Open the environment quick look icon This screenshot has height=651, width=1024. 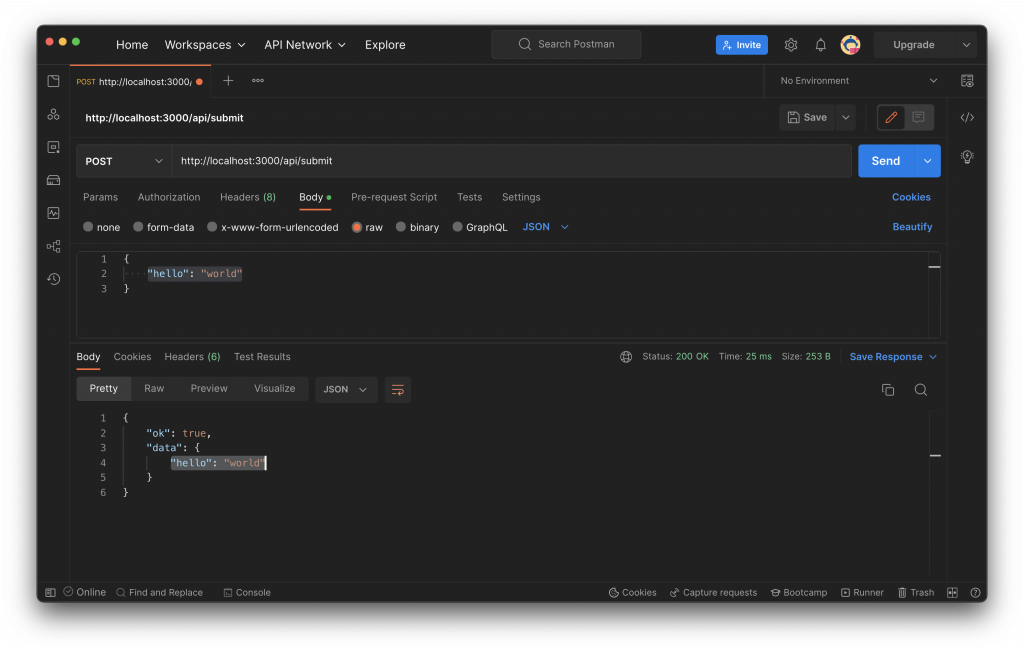(967, 81)
